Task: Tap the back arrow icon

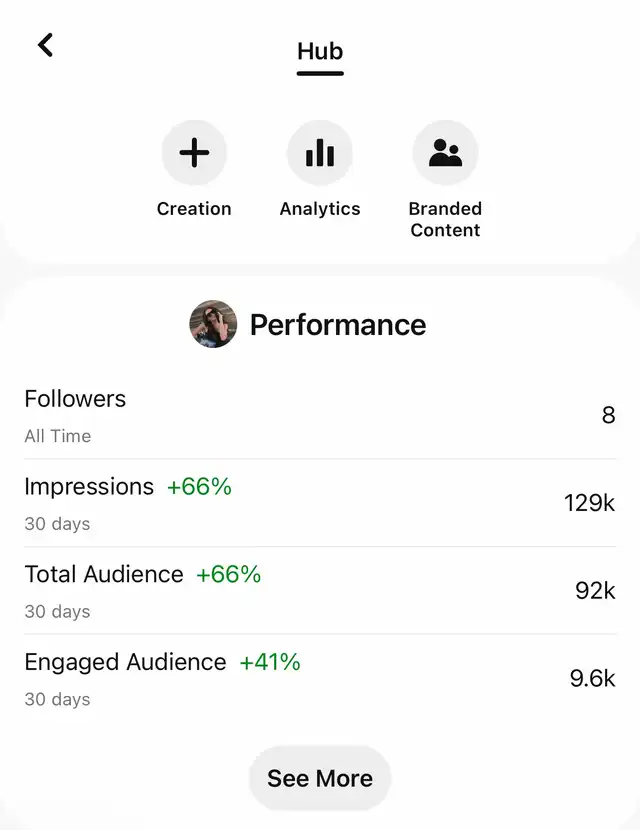Action: [45, 45]
